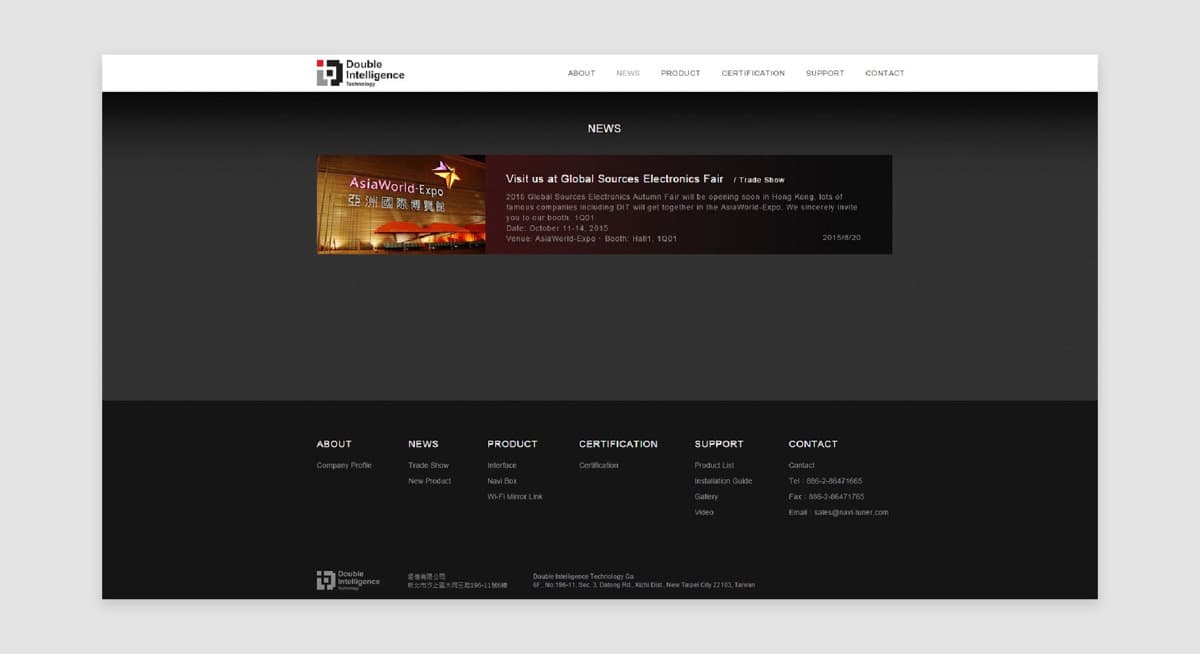1200x654 pixels.
Task: Click the PRODUCT heading in footer
Action: pos(512,444)
